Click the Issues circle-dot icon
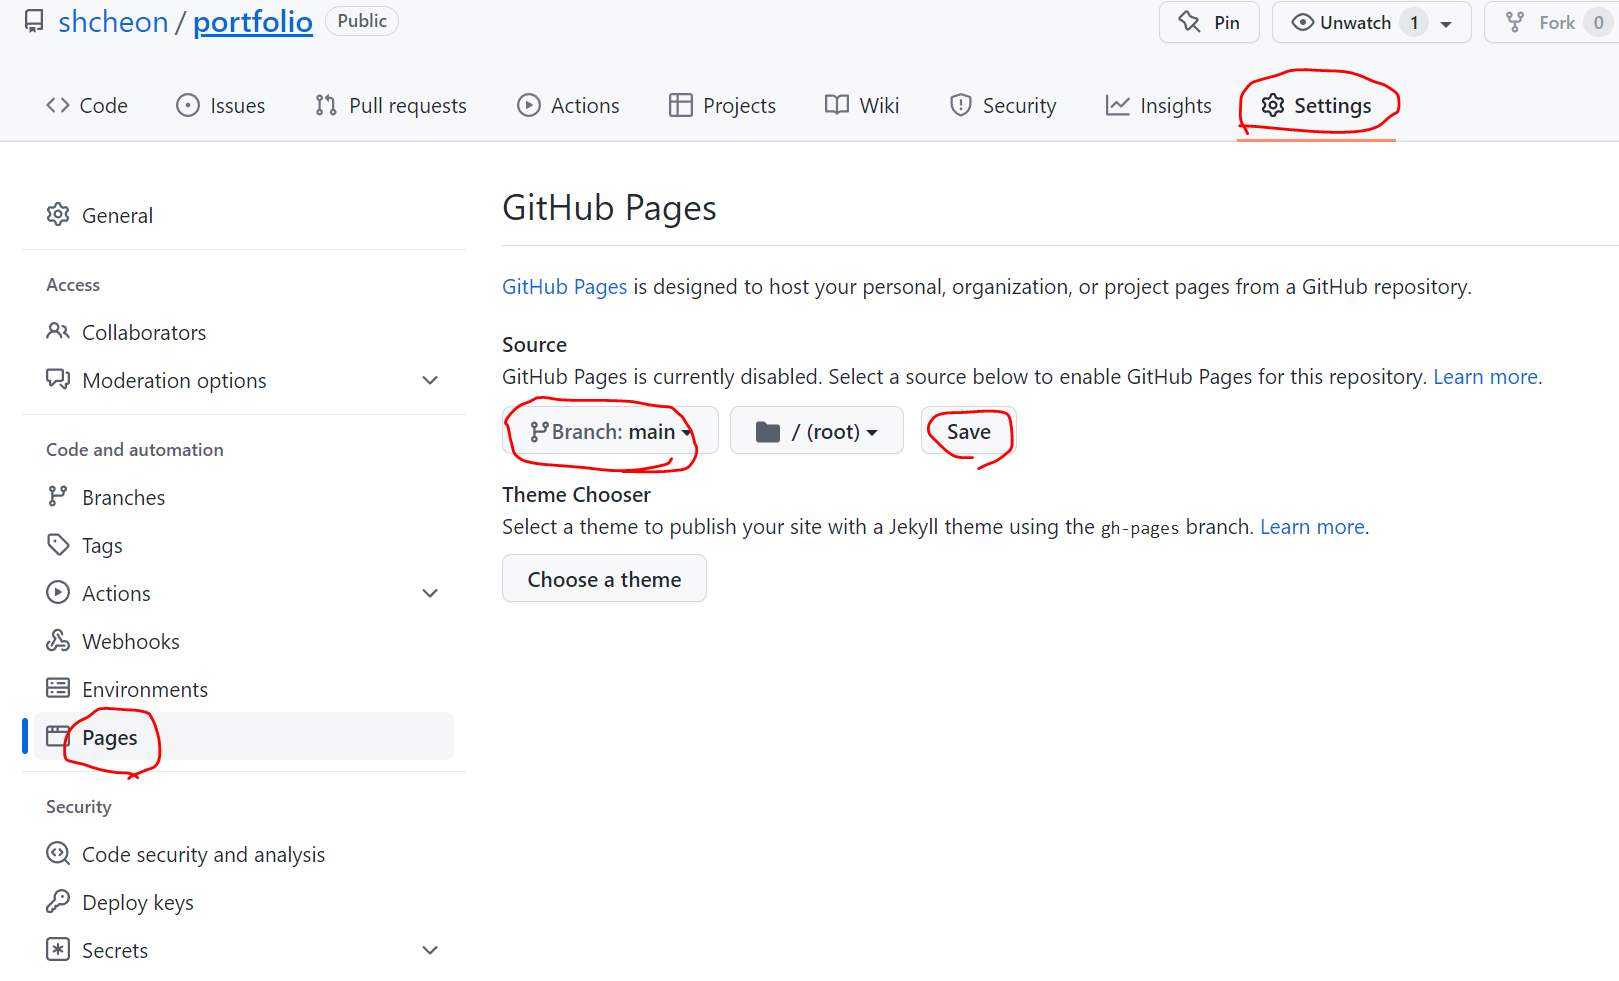Screen dimensions: 1619x981 point(188,105)
